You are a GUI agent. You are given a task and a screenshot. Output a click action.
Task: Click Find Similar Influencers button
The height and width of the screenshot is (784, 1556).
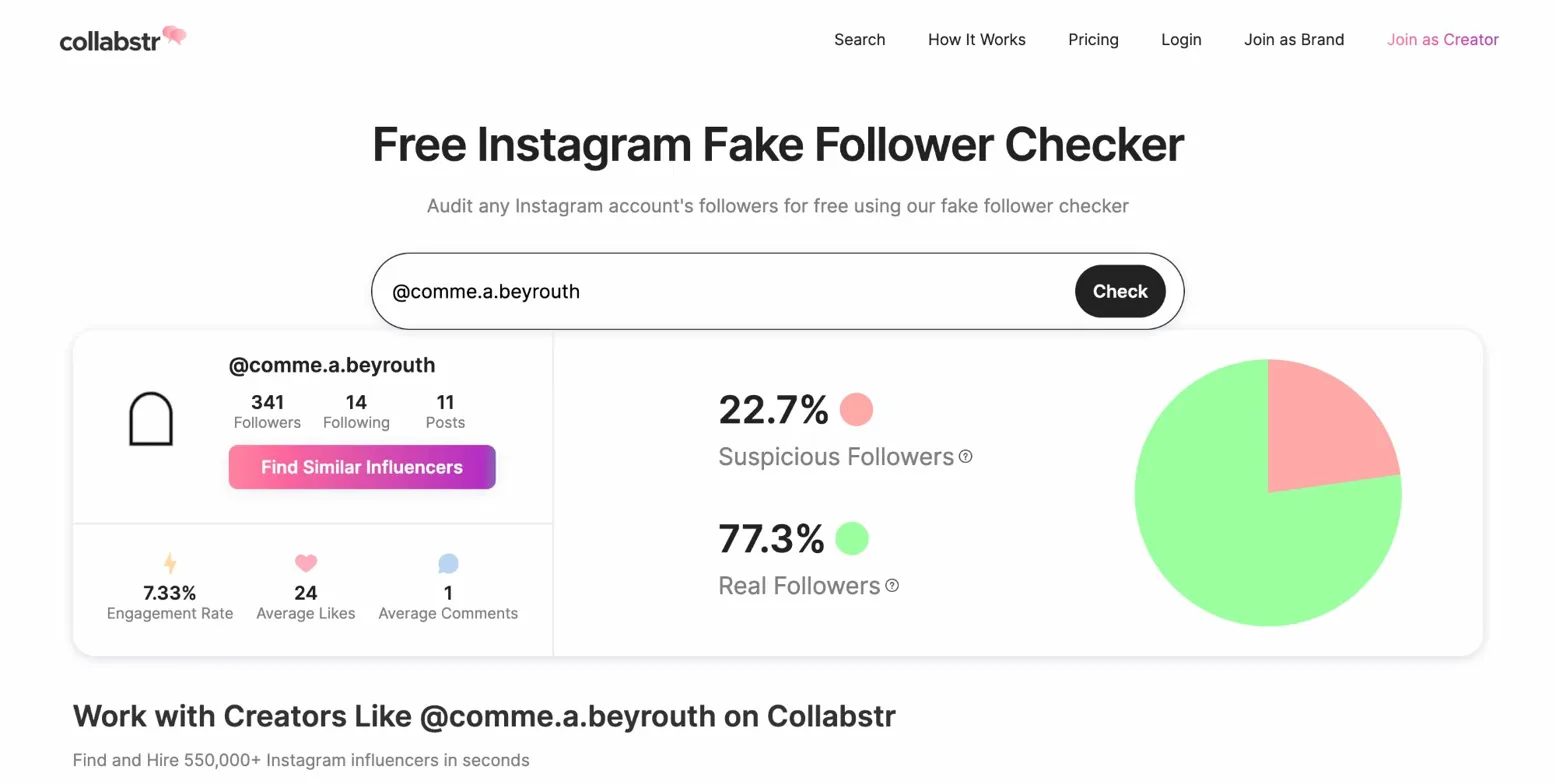coord(362,467)
